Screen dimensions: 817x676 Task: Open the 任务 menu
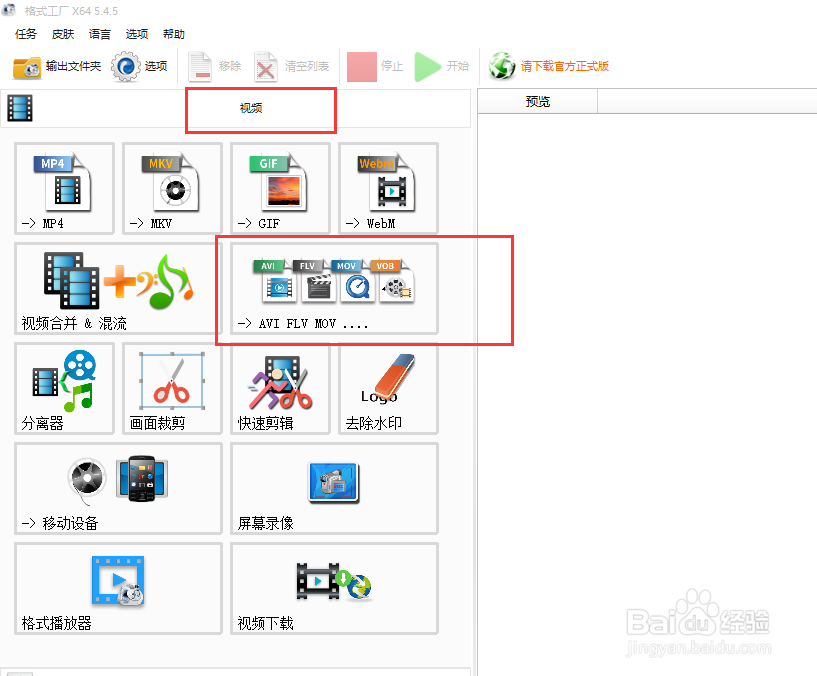[26, 34]
